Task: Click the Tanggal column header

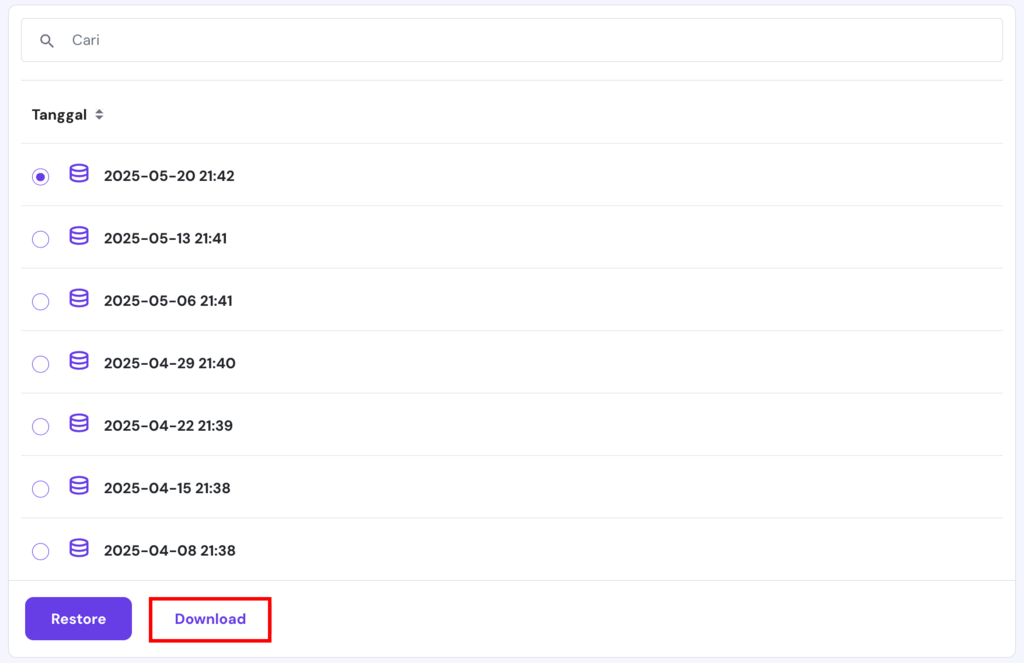Action: point(59,114)
